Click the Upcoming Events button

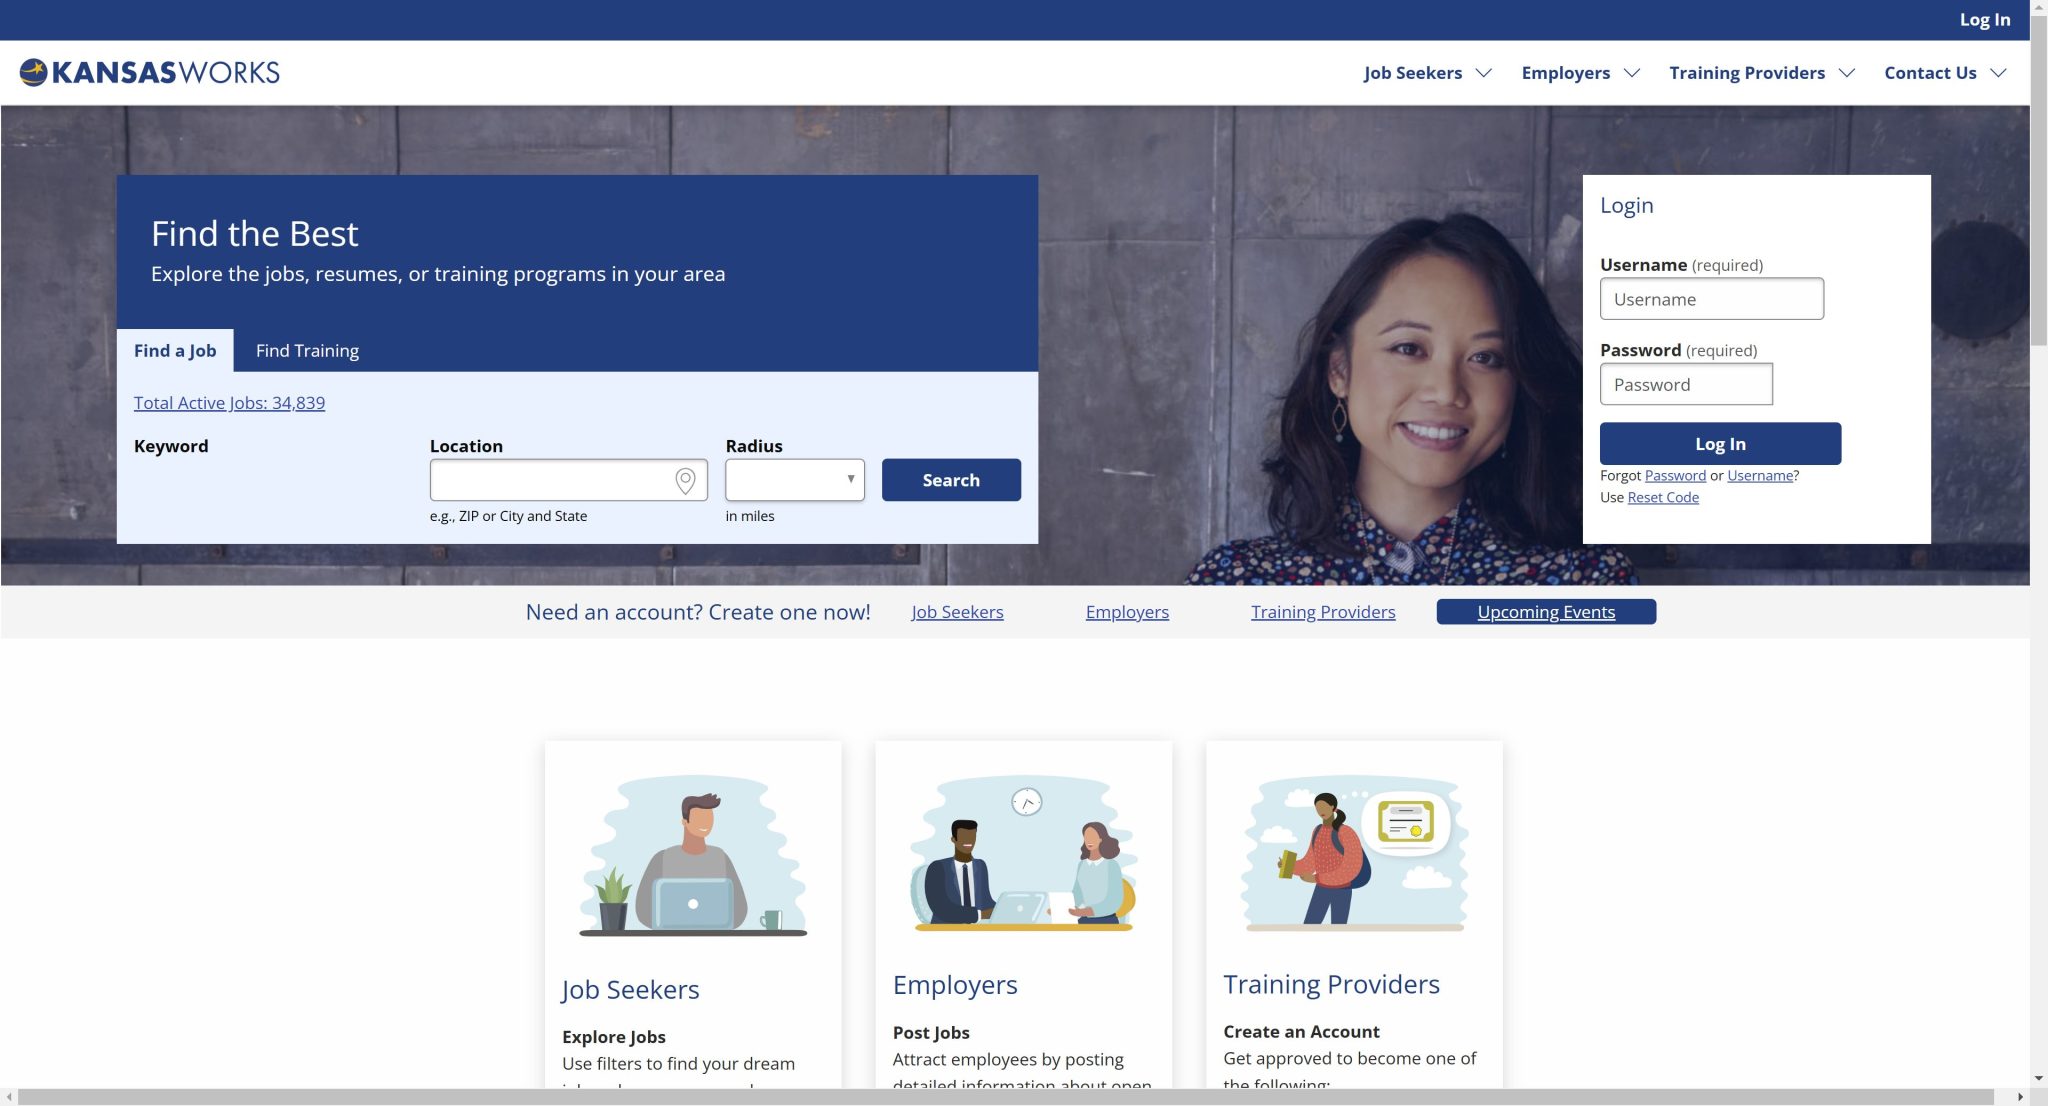[x=1545, y=612]
